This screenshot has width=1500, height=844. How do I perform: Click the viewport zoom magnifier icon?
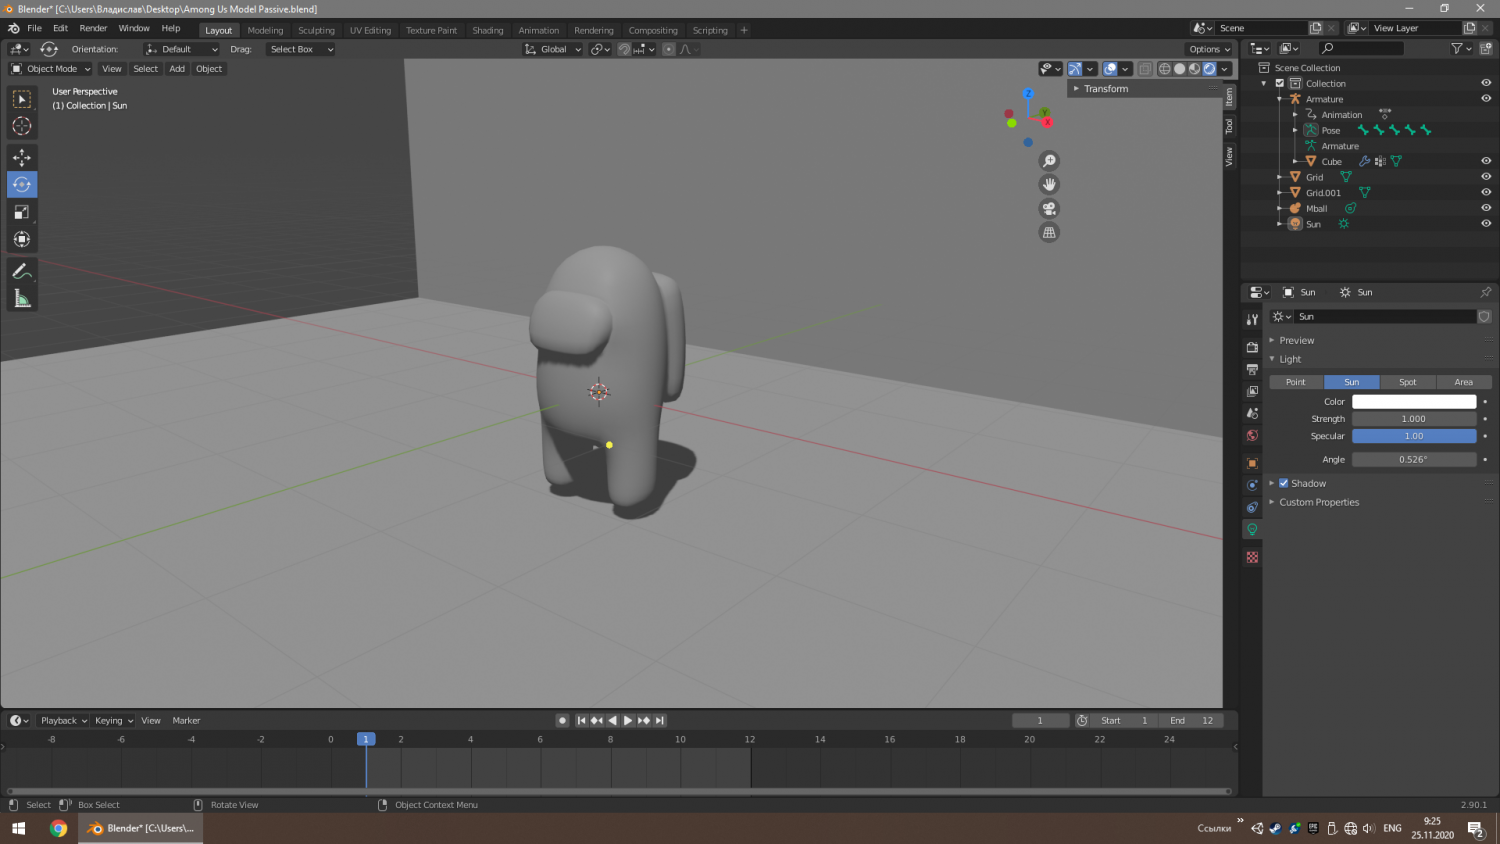(1048, 160)
